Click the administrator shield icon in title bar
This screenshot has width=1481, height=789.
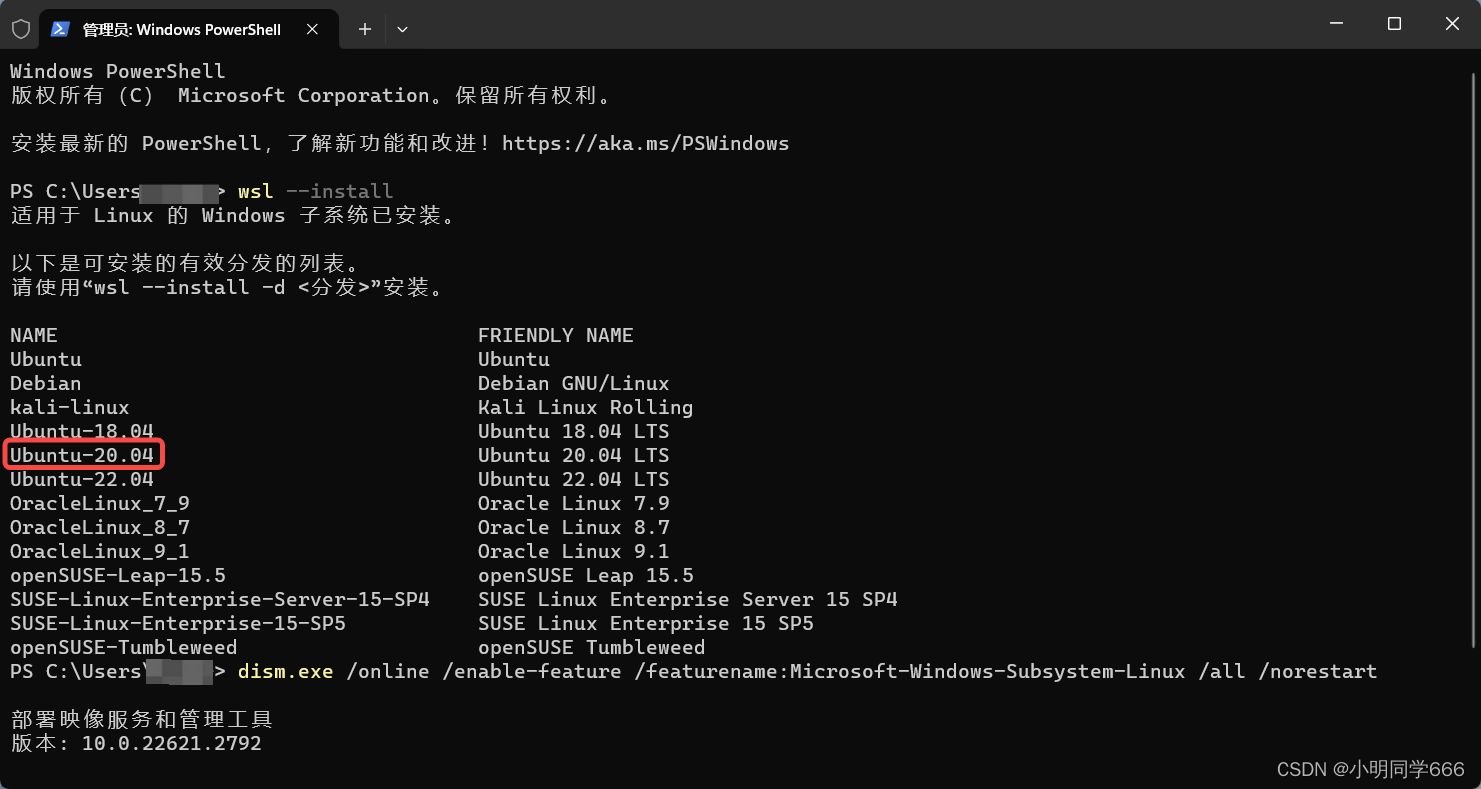19,29
